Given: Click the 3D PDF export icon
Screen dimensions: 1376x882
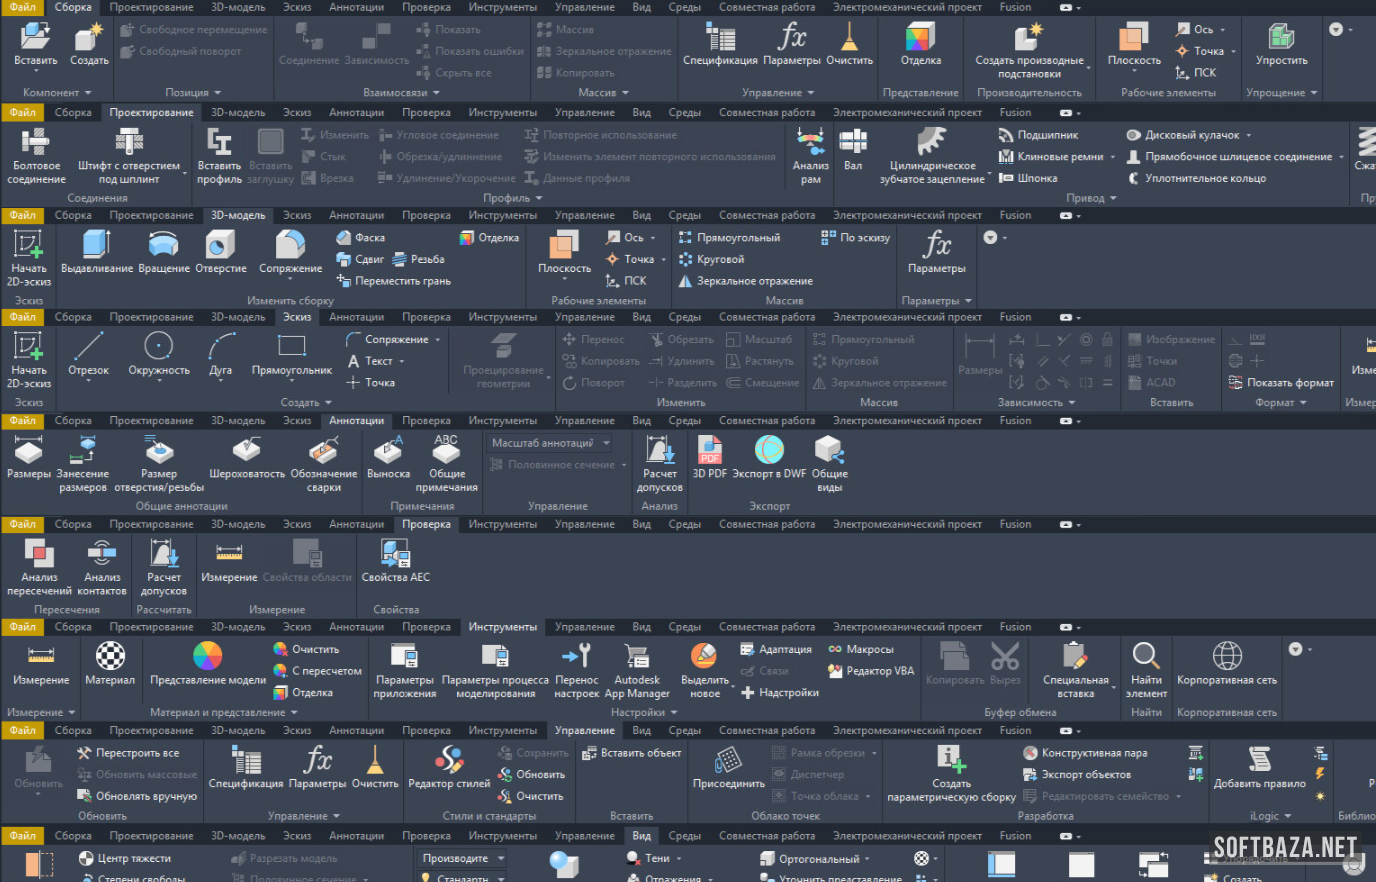Looking at the screenshot, I should [710, 452].
